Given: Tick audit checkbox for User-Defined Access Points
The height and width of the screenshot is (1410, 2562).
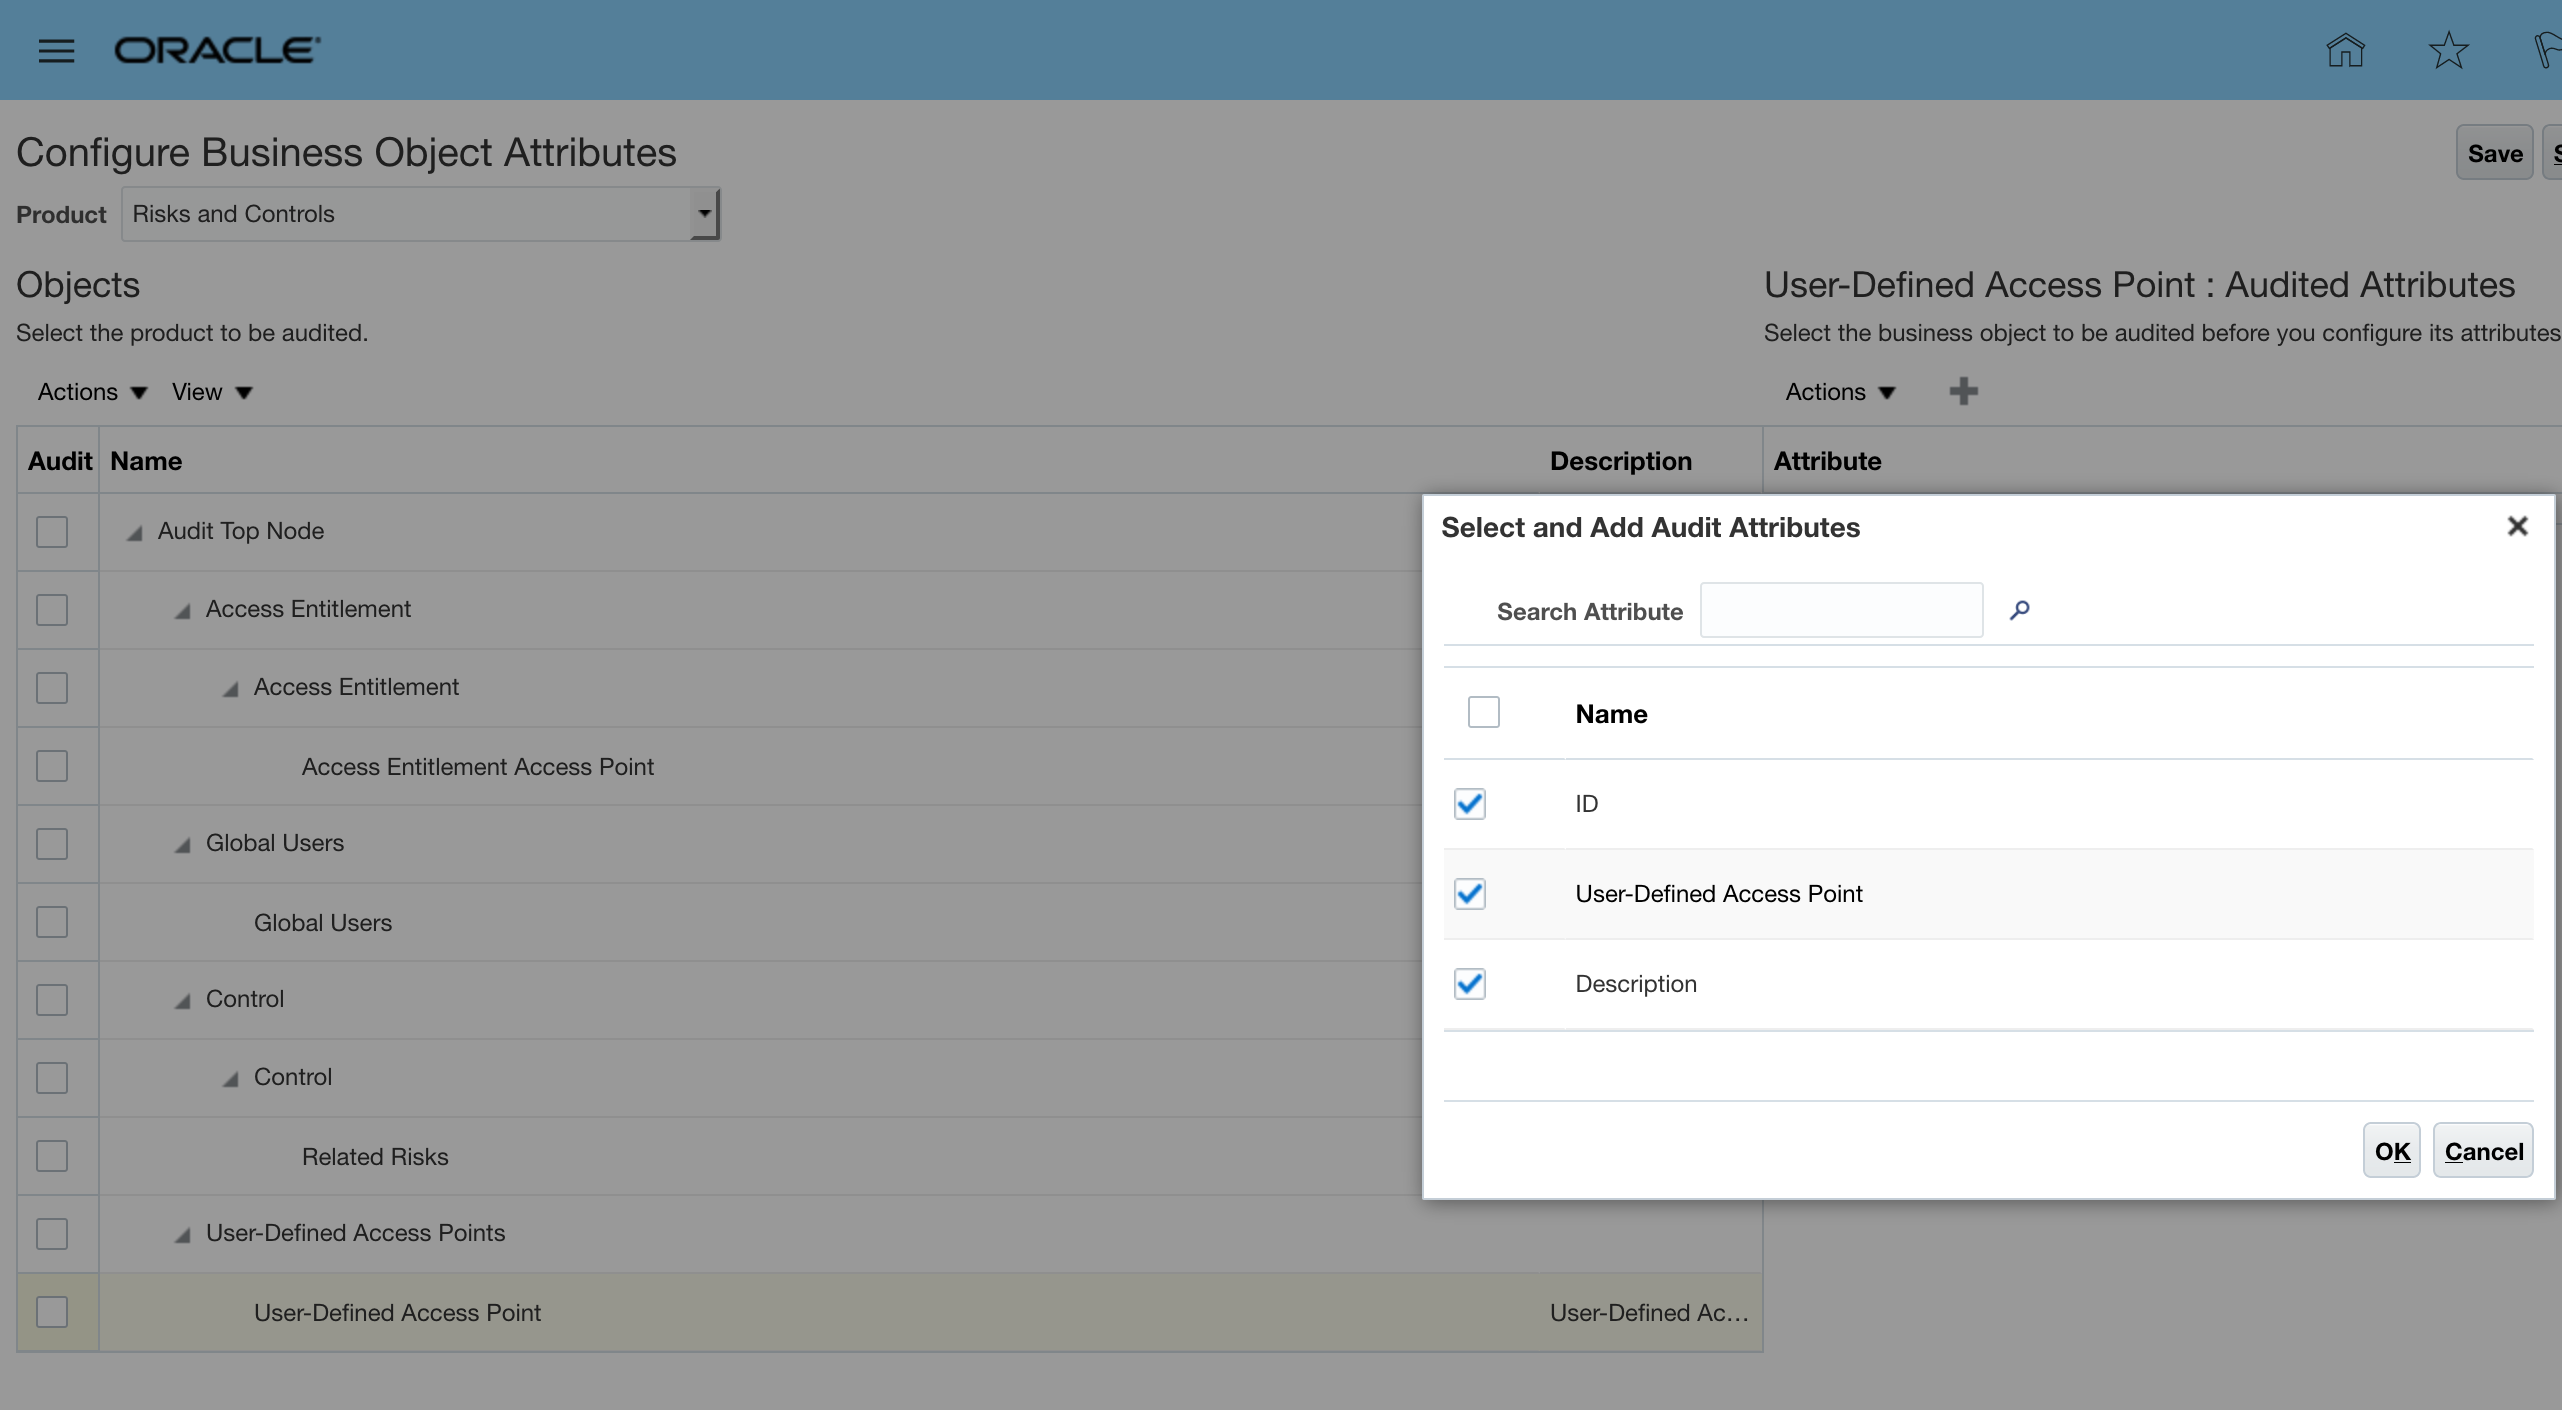Looking at the screenshot, I should [x=52, y=1233].
